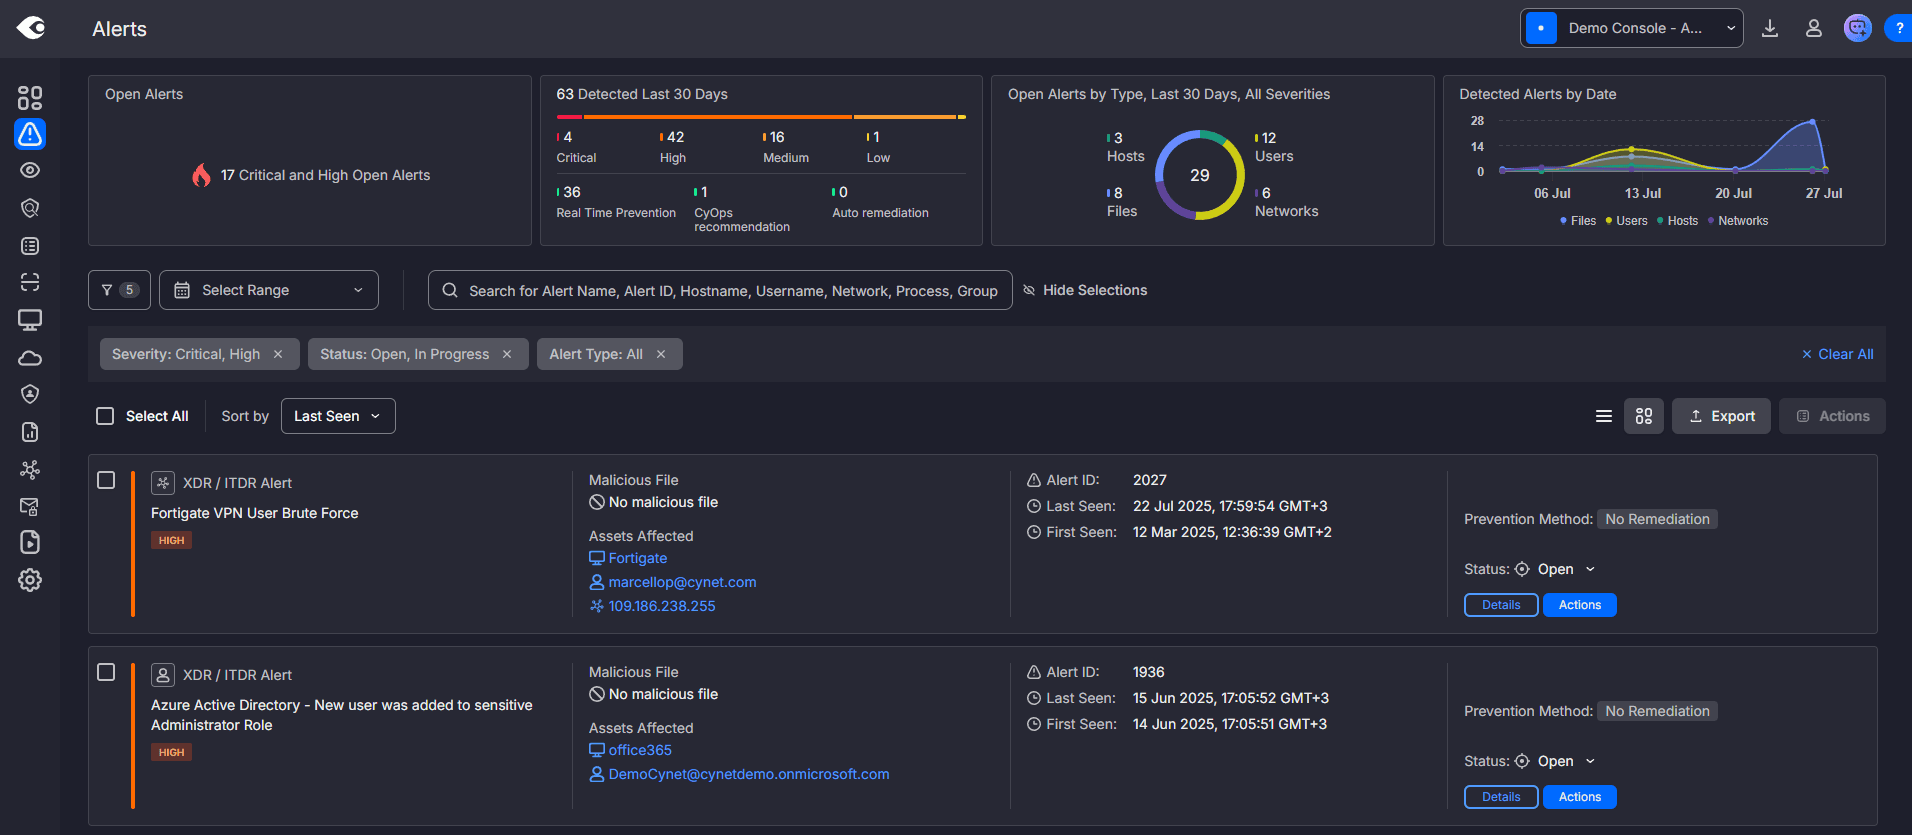Click the download icon in the header
The image size is (1912, 835).
click(x=1770, y=28)
